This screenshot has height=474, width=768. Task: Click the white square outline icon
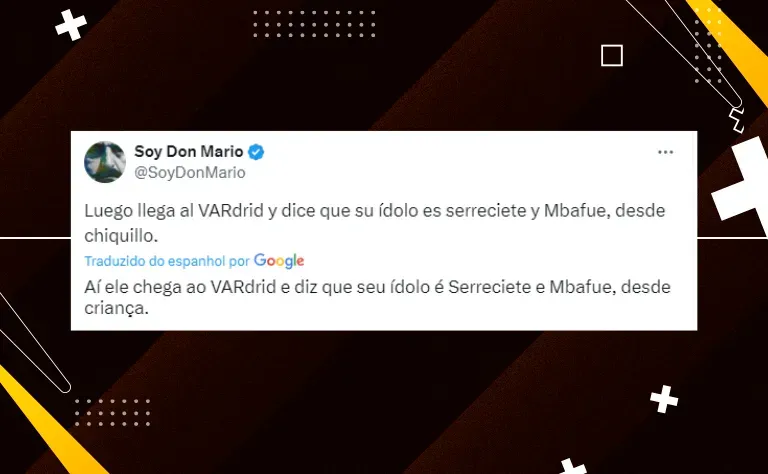click(x=612, y=55)
